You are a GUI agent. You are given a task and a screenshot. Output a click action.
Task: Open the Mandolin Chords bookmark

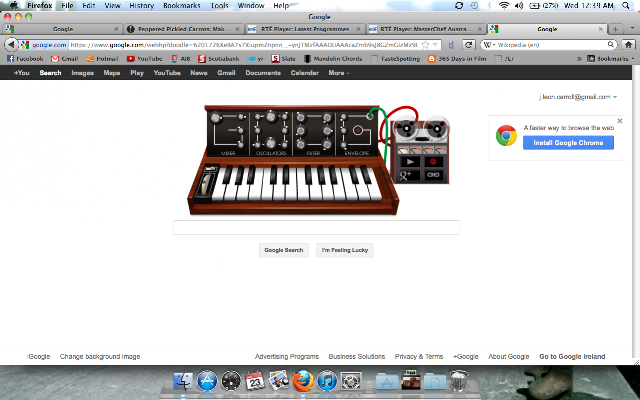[x=333, y=59]
